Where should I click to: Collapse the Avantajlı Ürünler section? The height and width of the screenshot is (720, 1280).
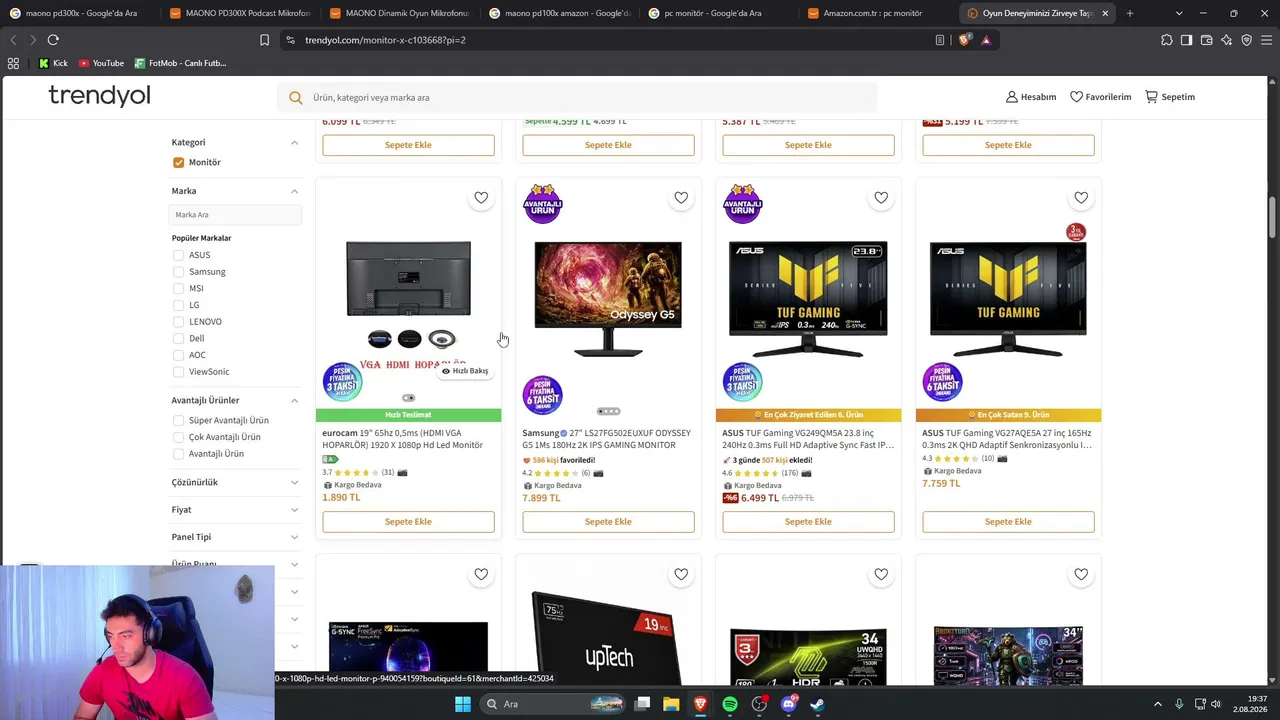pos(294,400)
